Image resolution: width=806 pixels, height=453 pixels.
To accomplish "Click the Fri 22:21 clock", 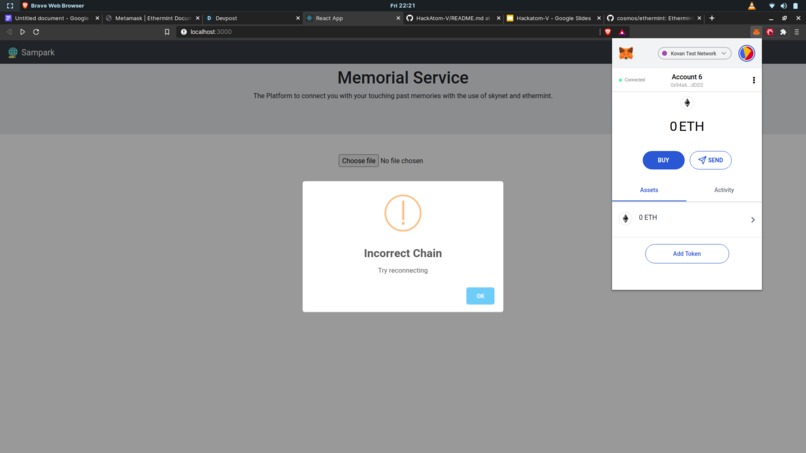I will point(402,6).
